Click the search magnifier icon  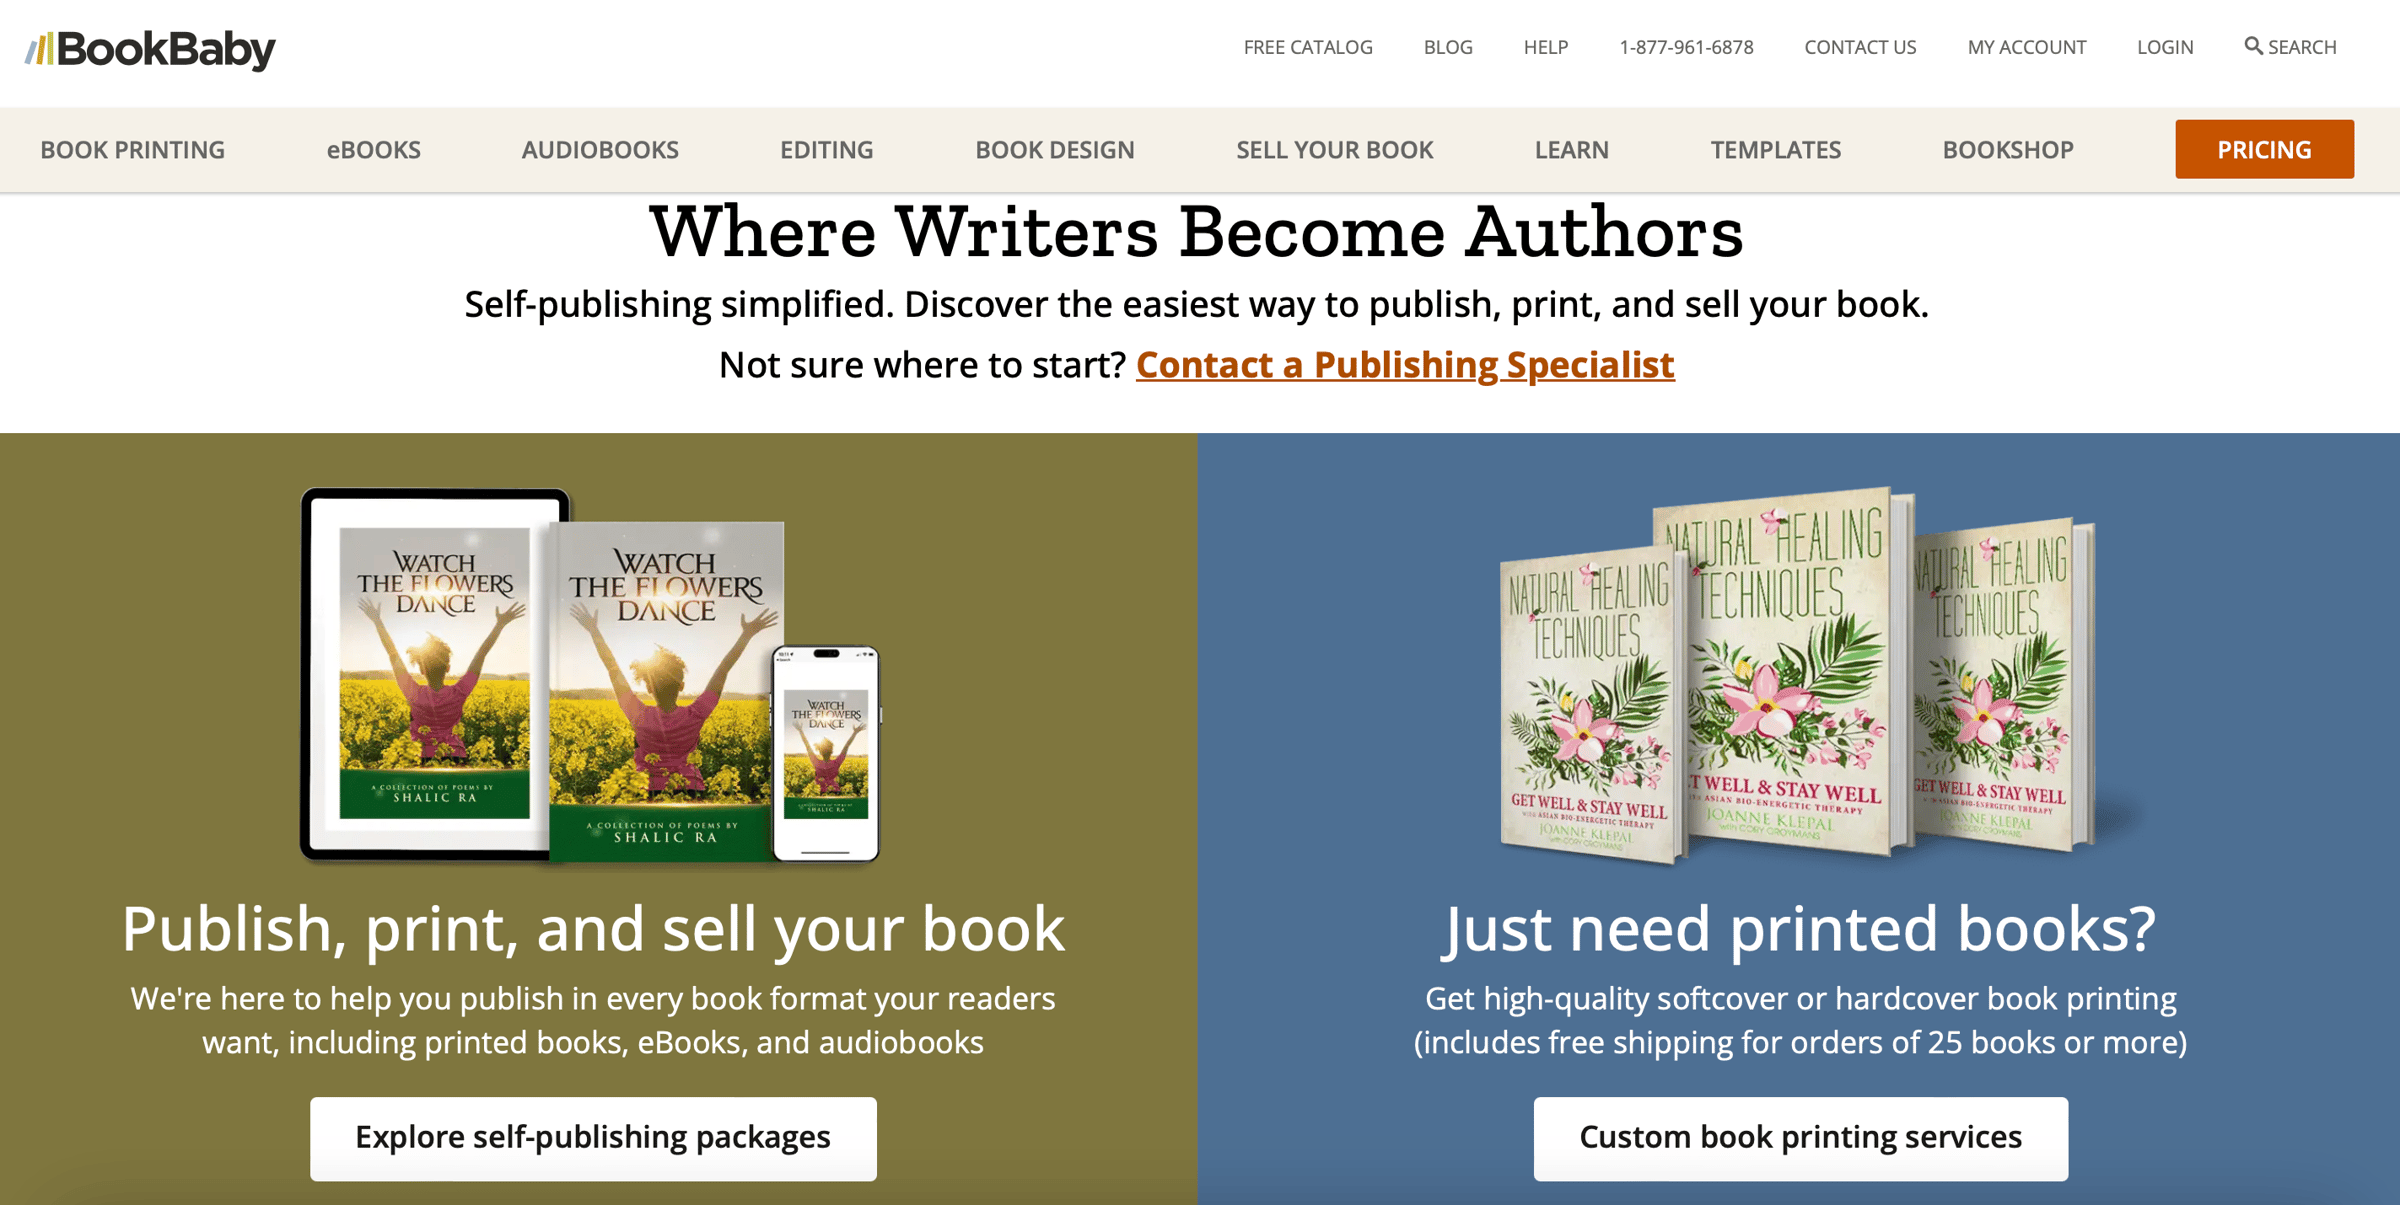coord(2252,46)
